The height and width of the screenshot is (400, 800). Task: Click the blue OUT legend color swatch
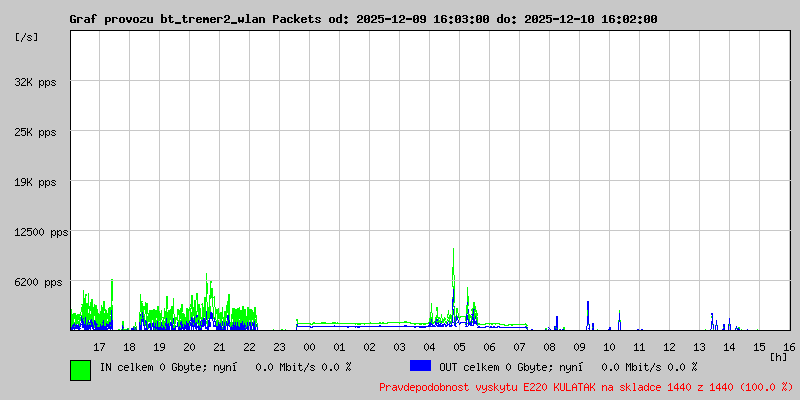(420, 366)
